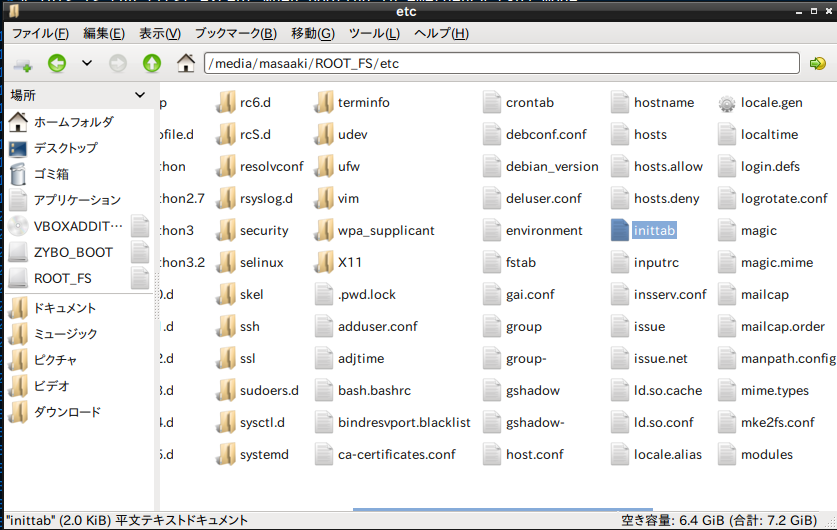Click the free space status bar text
The height and width of the screenshot is (530, 837).
point(719,520)
